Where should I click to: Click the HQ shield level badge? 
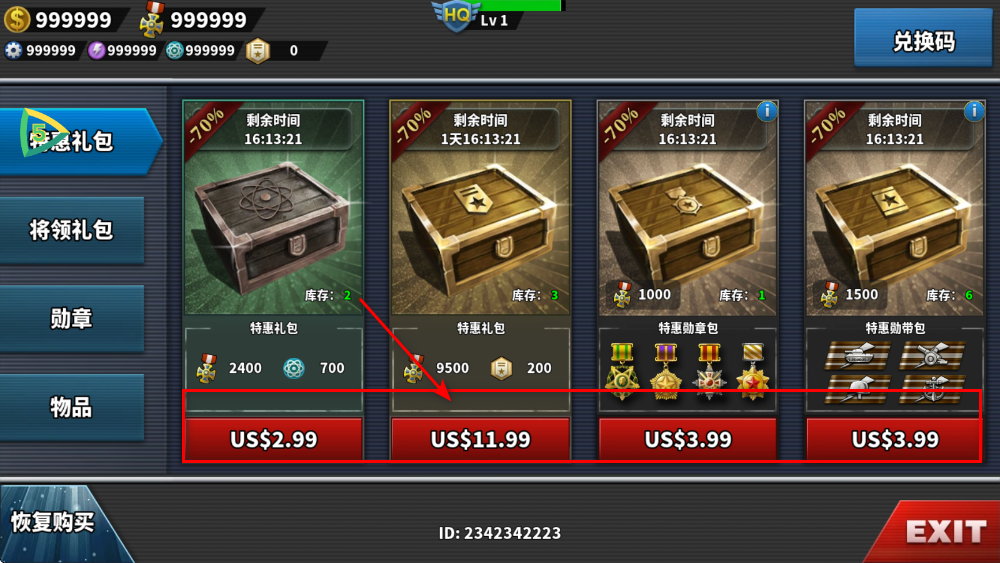pyautogui.click(x=455, y=15)
